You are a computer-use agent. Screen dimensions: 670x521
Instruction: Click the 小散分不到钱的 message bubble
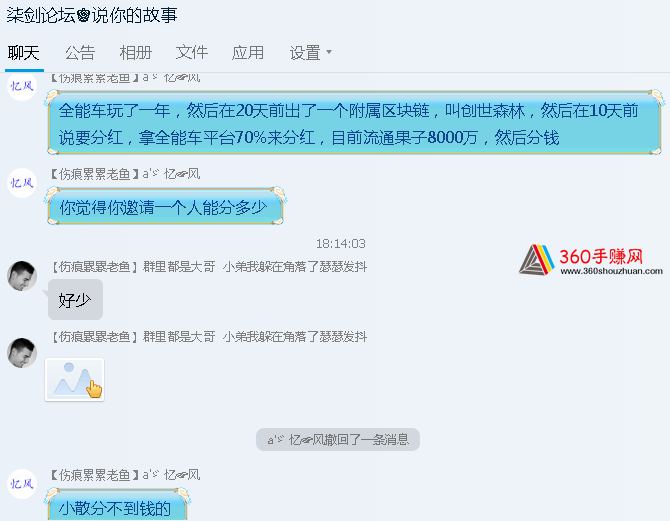tap(117, 506)
